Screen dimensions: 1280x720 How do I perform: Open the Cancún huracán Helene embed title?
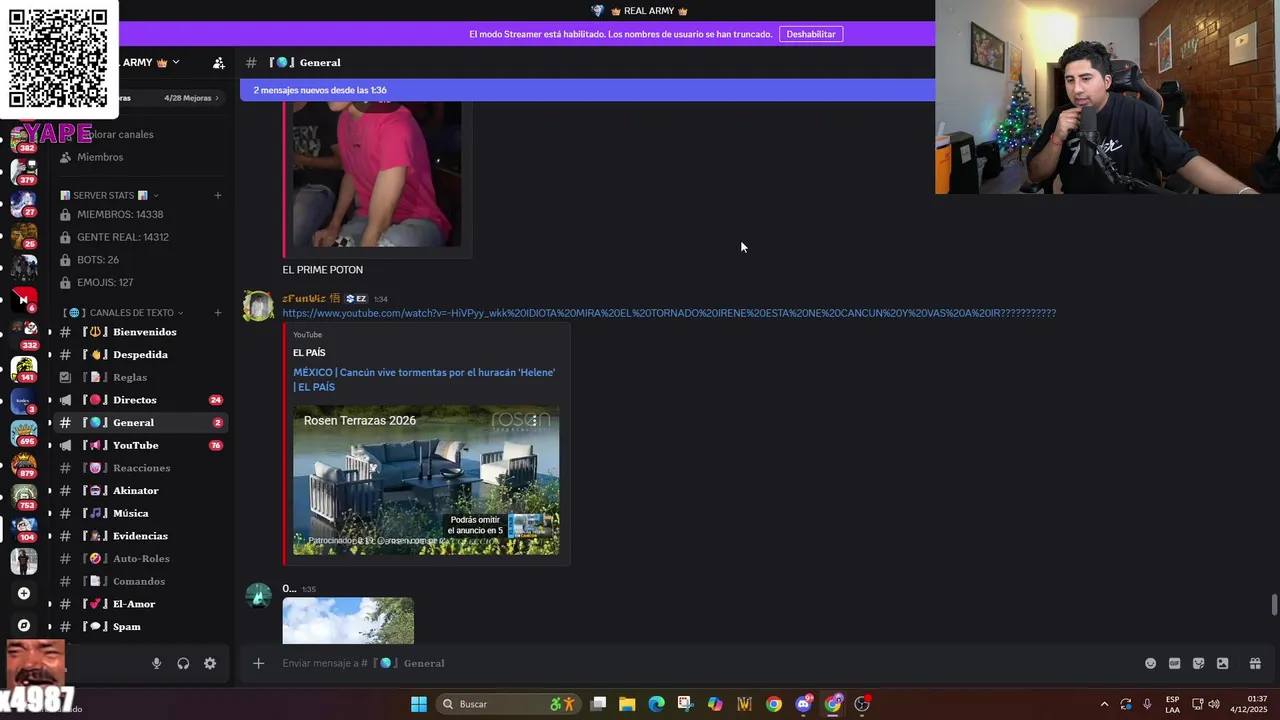[x=424, y=379]
